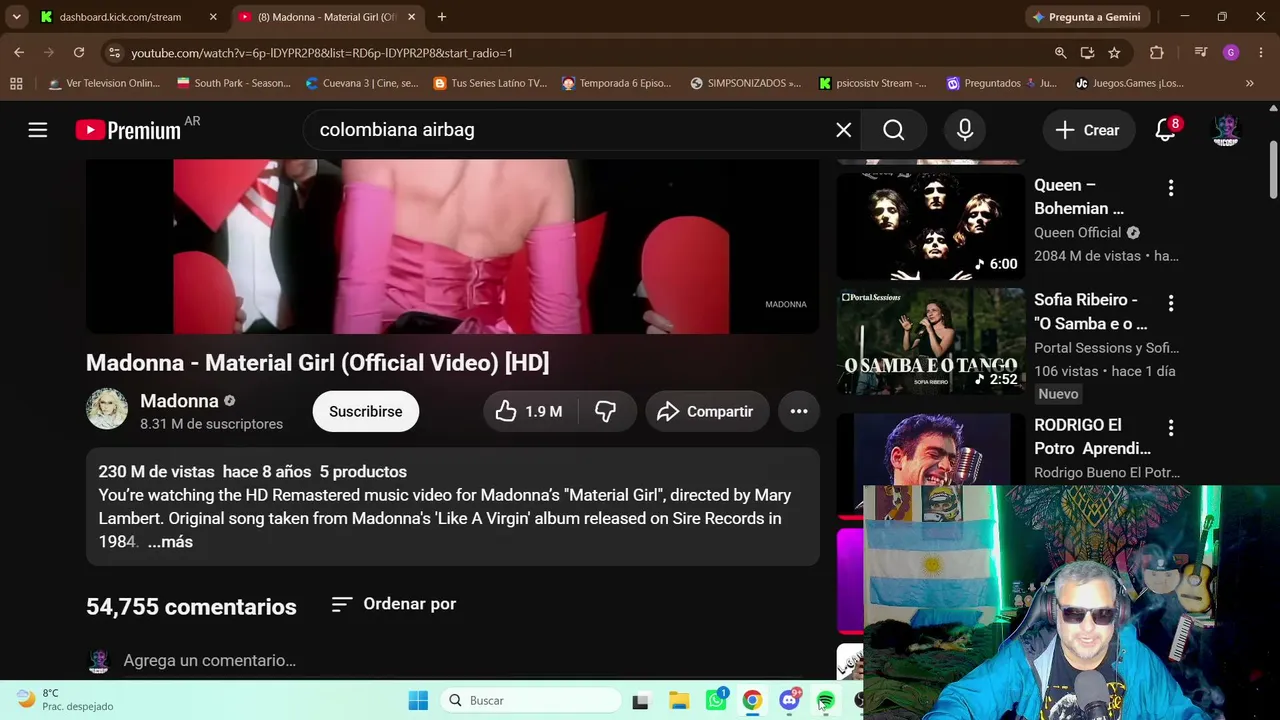Open Madonna channel avatar
The width and height of the screenshot is (1280, 720).
107,410
